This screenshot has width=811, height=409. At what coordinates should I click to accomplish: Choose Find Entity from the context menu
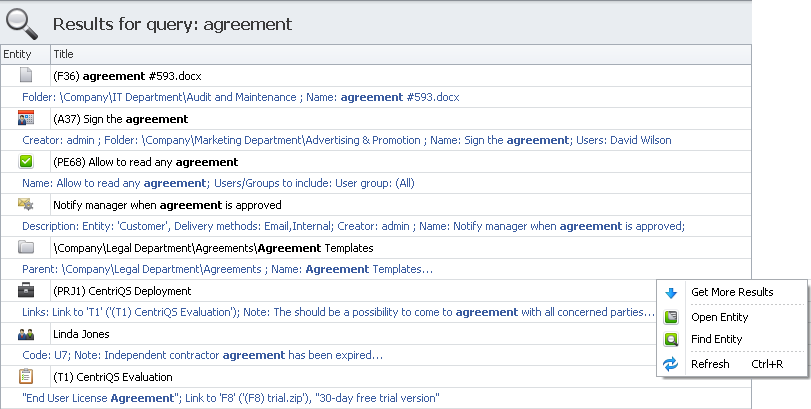point(716,339)
